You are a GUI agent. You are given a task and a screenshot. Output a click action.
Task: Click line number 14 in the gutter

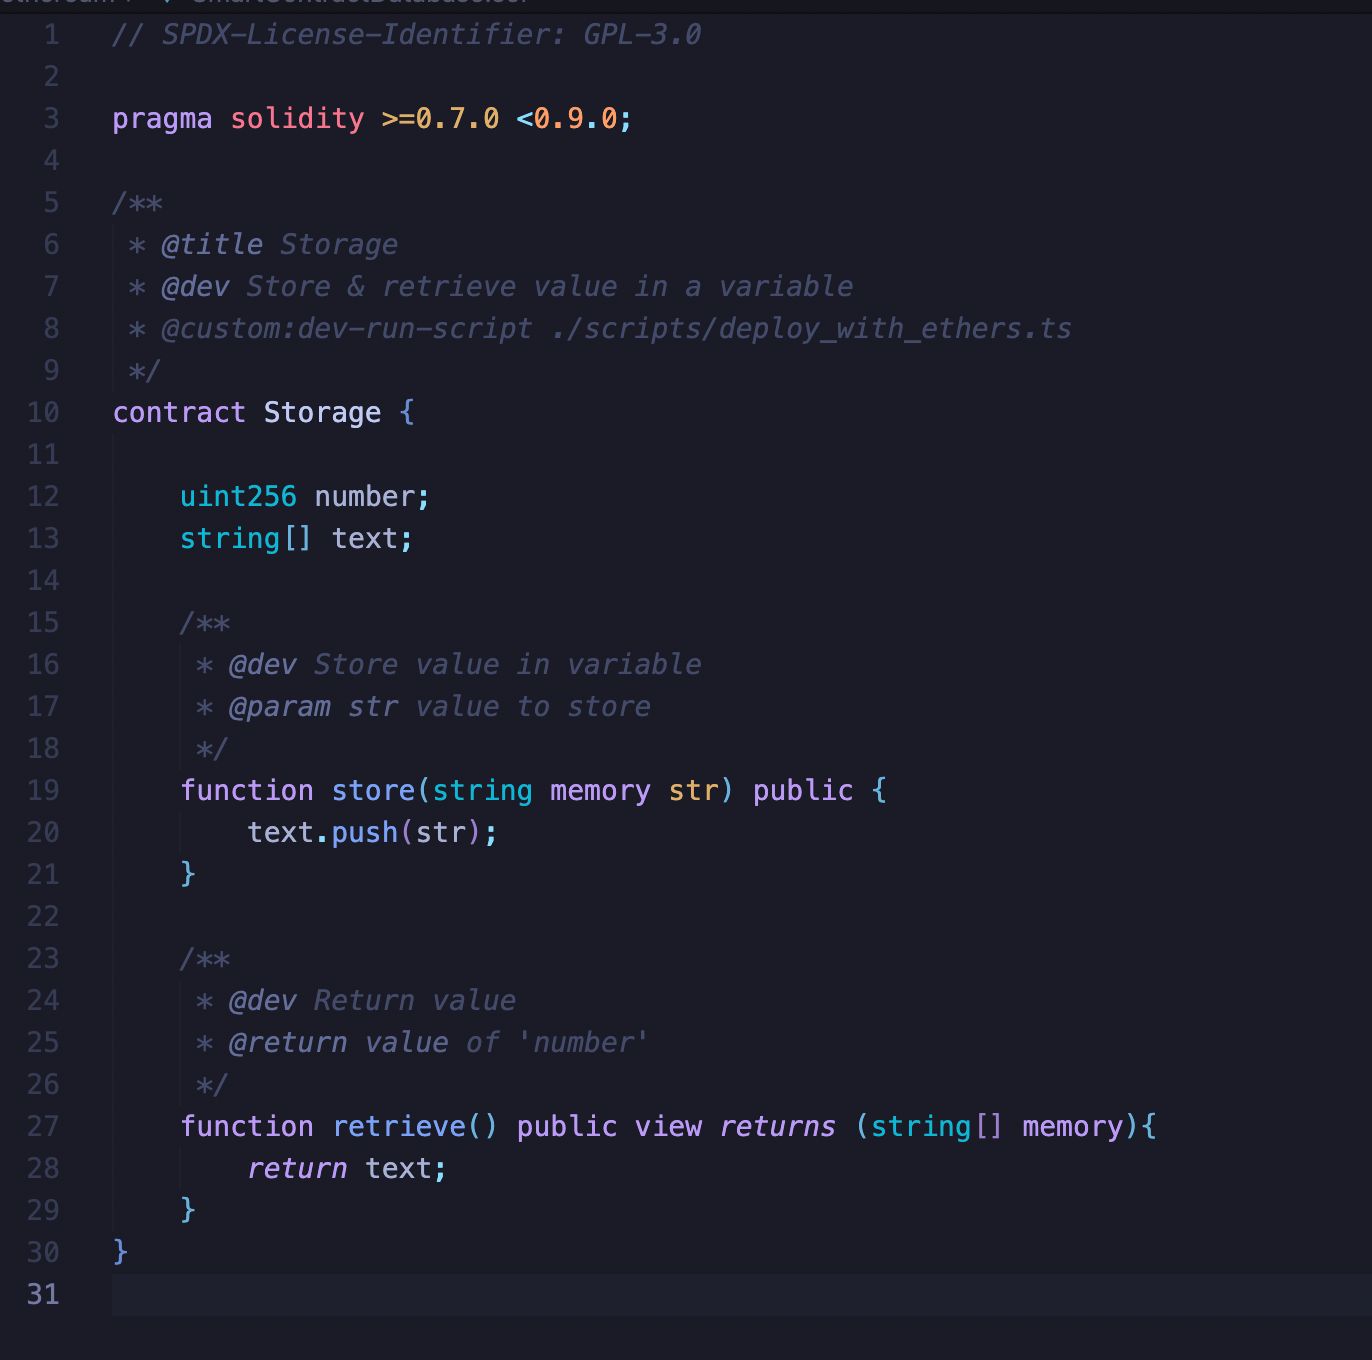(43, 581)
